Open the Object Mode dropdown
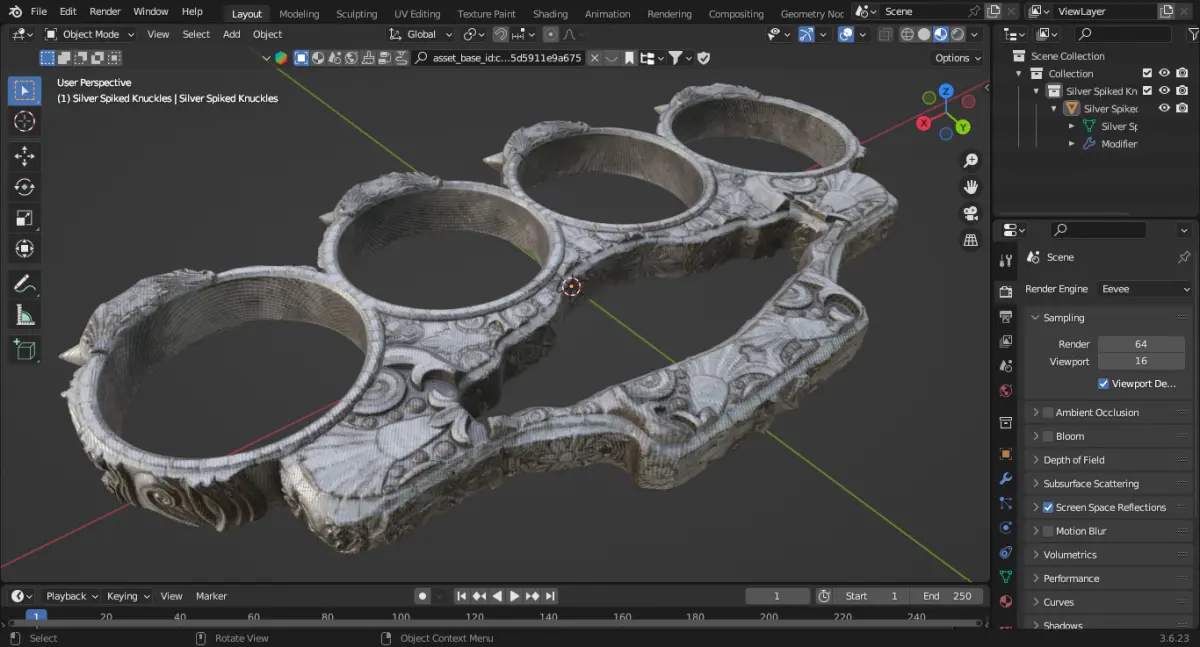Image resolution: width=1200 pixels, height=647 pixels. point(90,34)
